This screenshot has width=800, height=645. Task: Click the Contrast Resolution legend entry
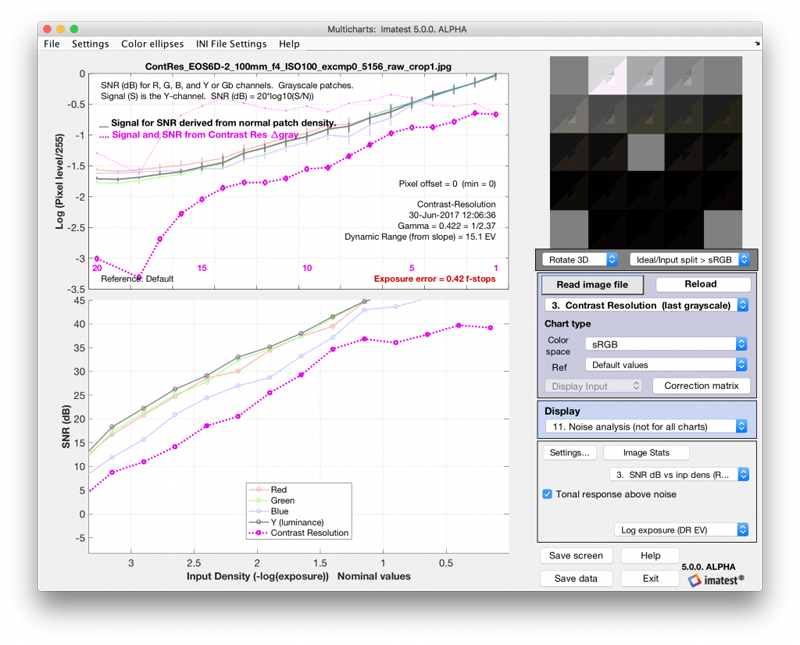point(298,533)
